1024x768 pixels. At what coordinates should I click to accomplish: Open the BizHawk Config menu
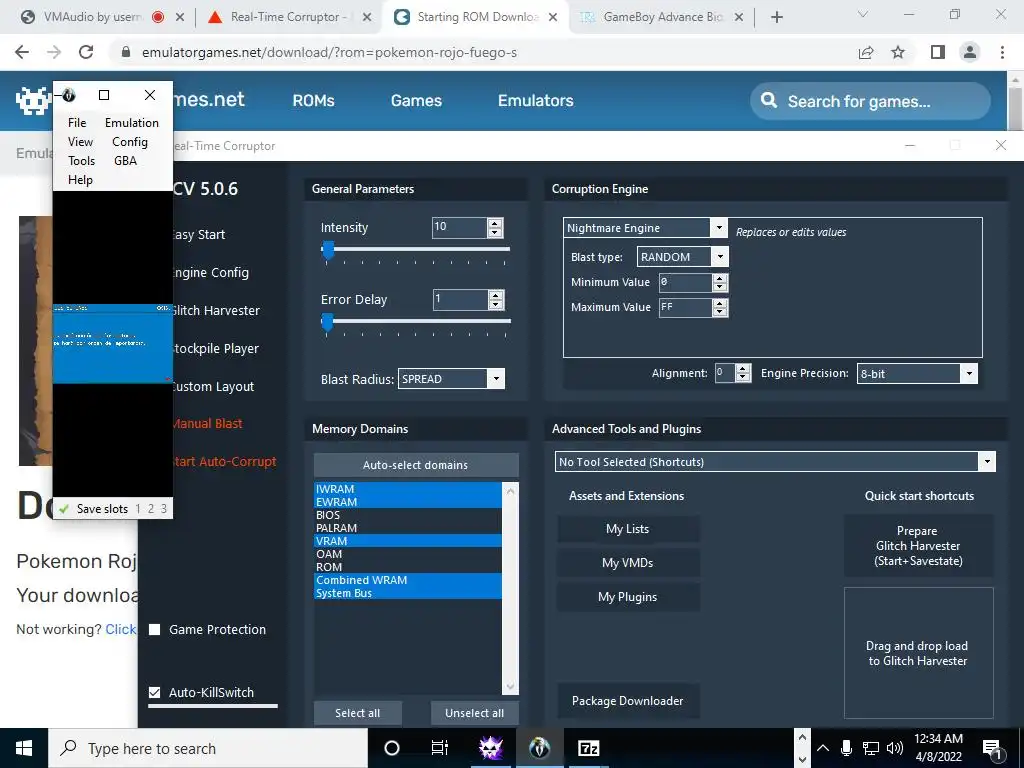pos(130,142)
